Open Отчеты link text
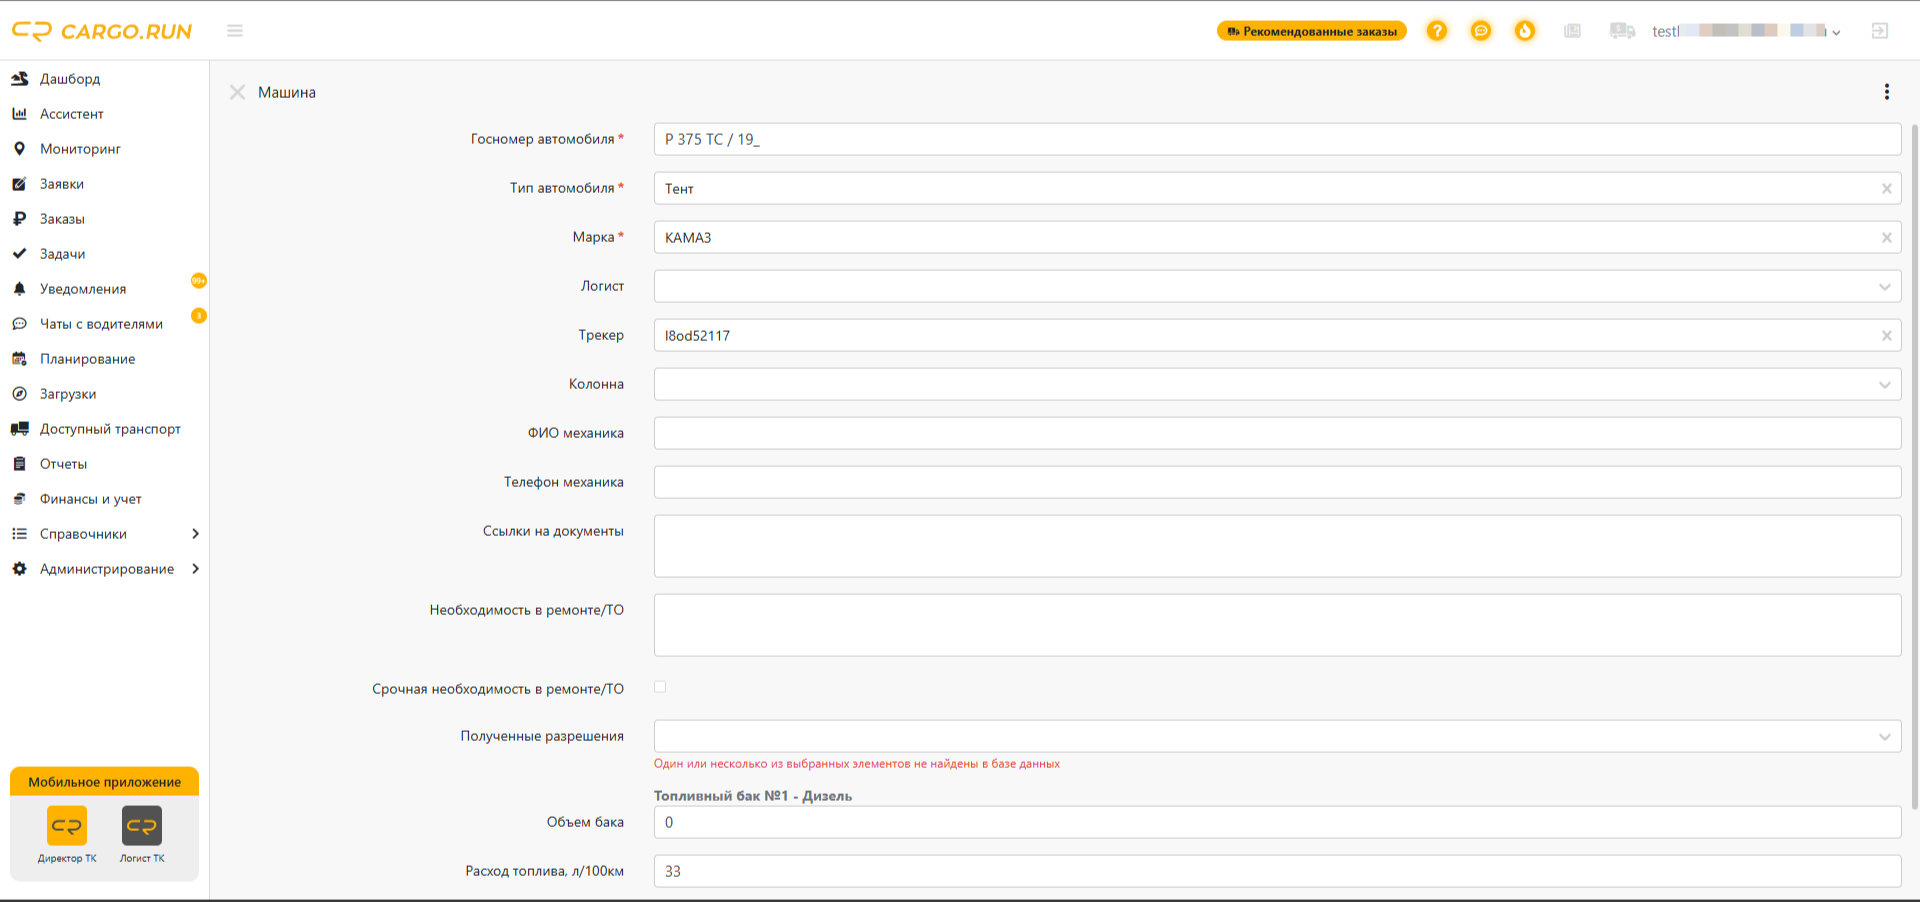The width and height of the screenshot is (1920, 902). click(63, 464)
